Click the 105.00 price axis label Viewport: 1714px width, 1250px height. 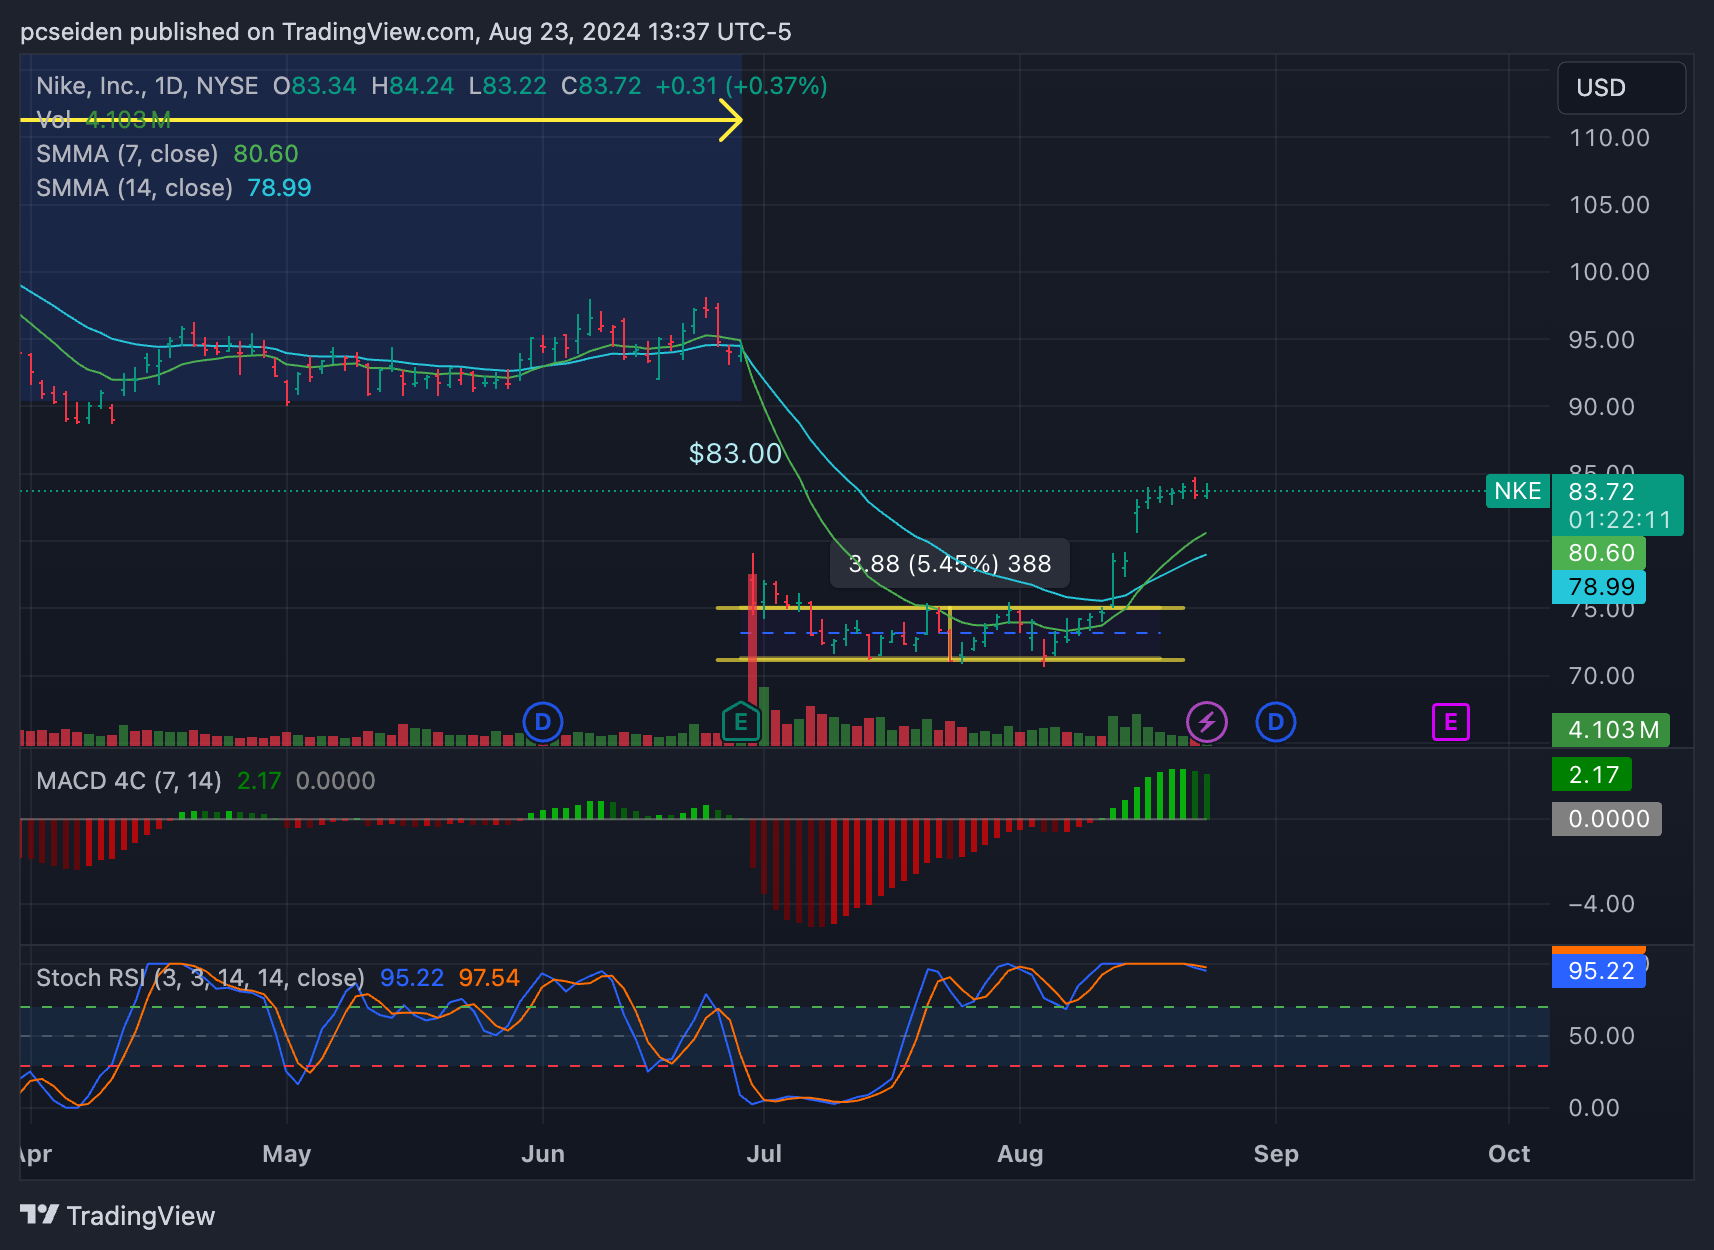pos(1610,205)
